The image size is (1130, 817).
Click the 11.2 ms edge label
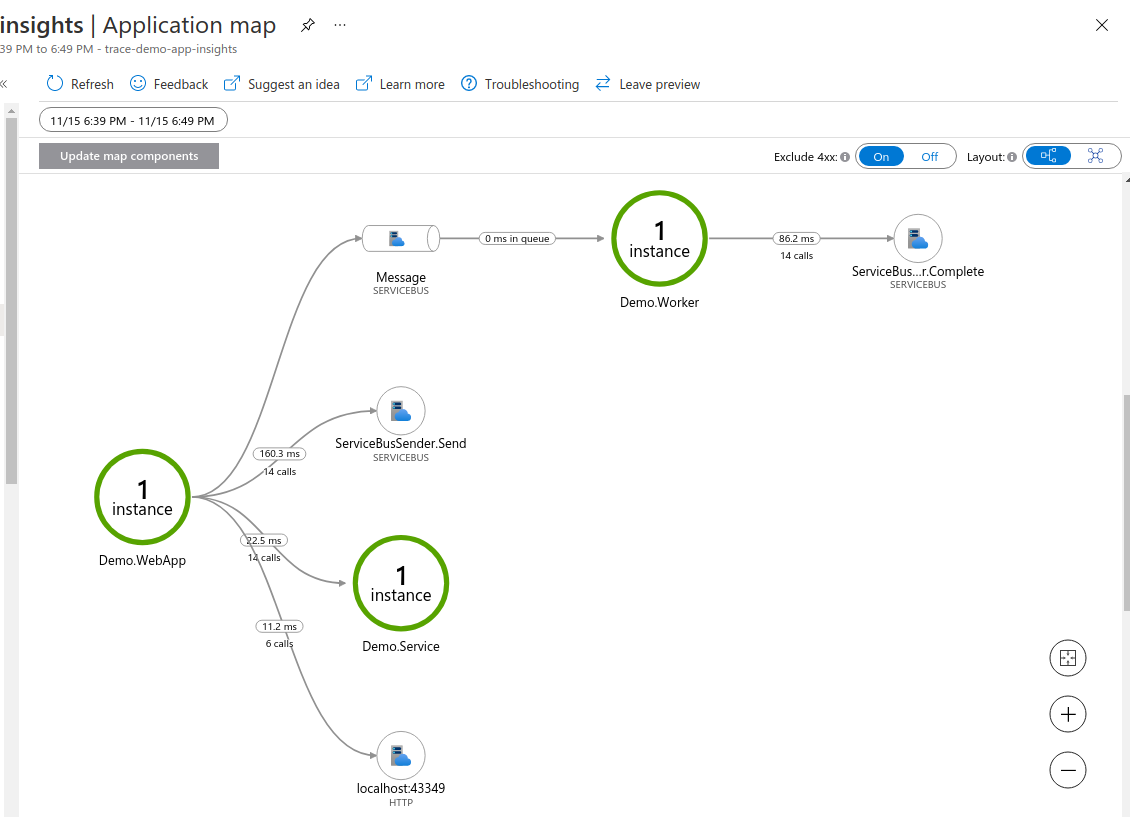[280, 627]
